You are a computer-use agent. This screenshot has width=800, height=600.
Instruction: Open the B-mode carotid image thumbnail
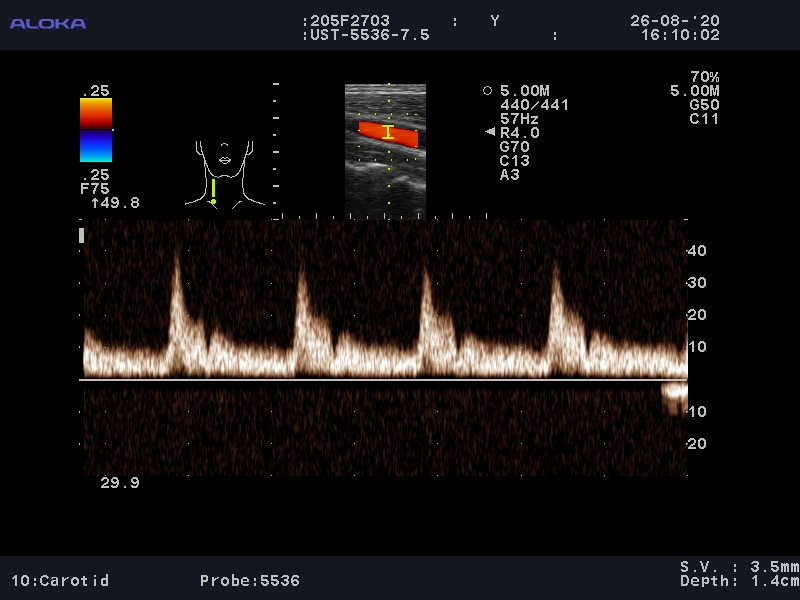385,150
